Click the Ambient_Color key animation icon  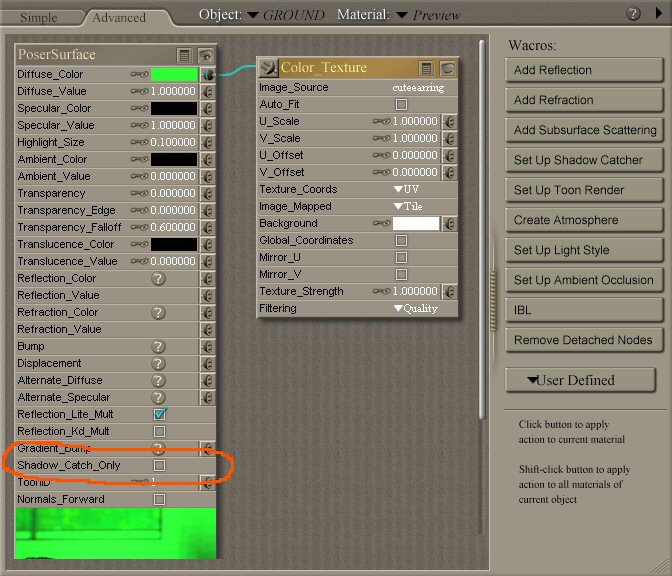139,159
